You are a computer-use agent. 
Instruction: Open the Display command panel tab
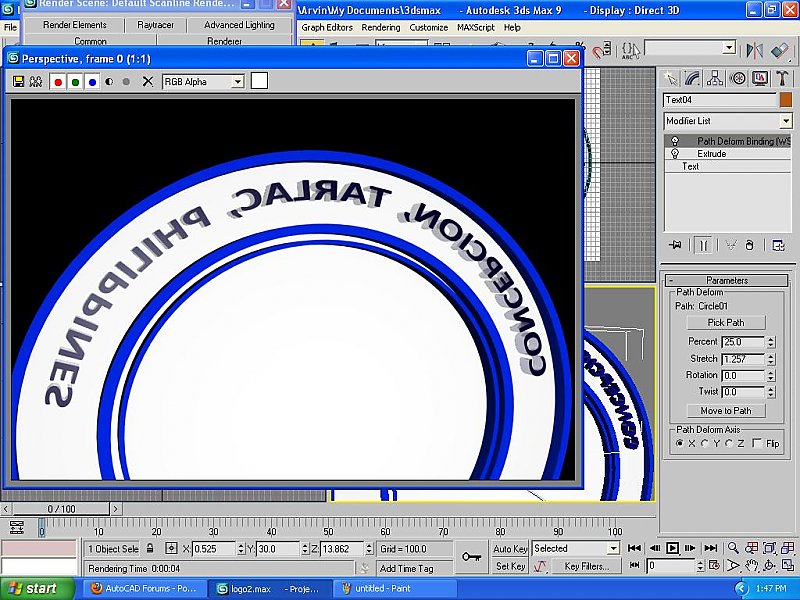pyautogui.click(x=760, y=79)
